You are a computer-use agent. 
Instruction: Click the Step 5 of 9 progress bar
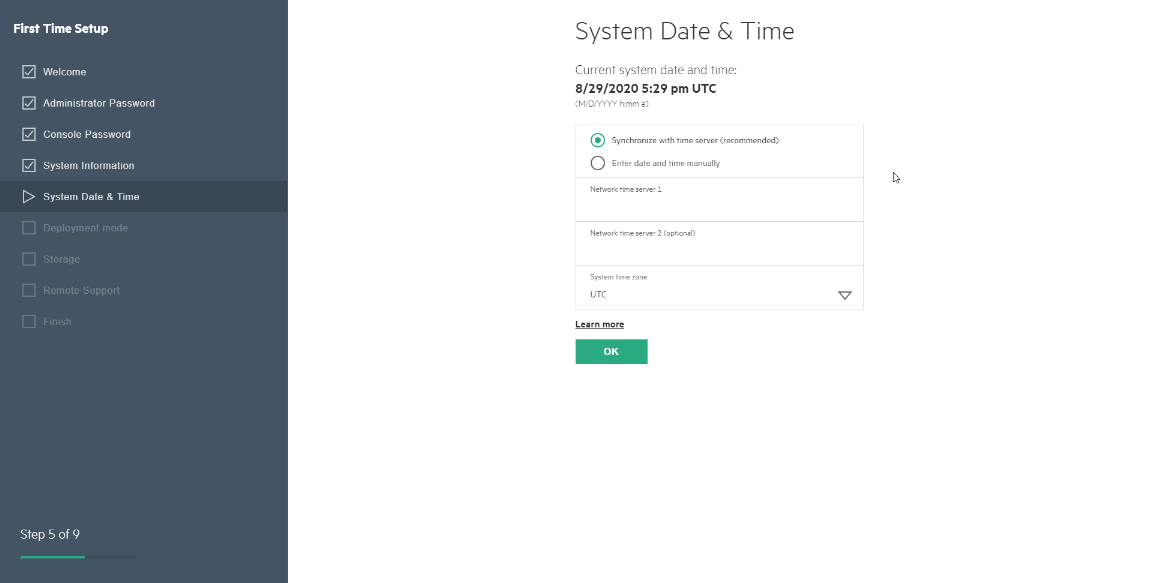tap(78, 557)
